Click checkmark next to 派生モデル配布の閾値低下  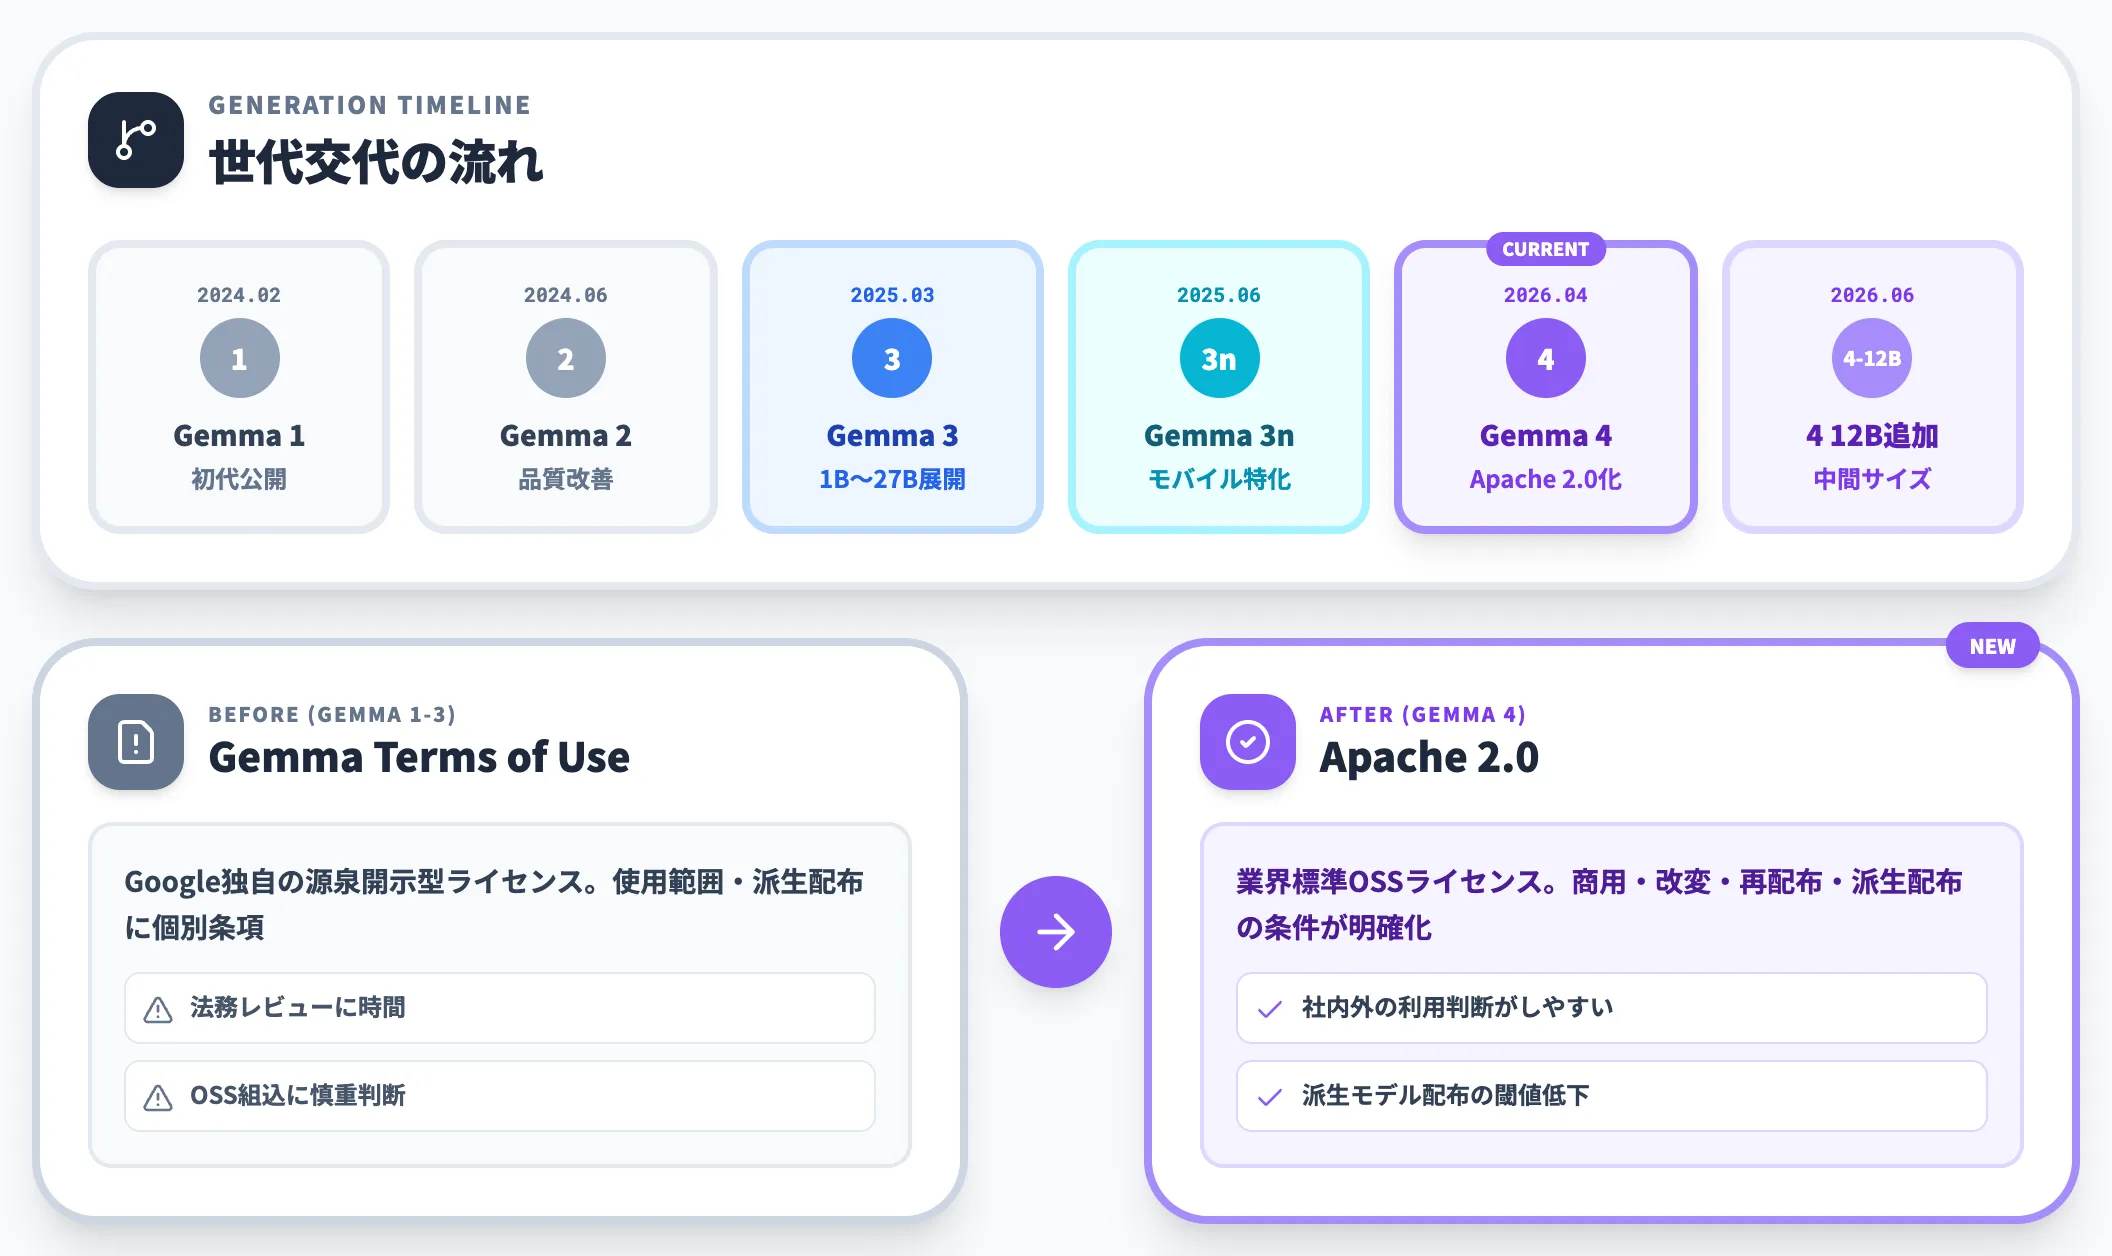(1270, 1098)
